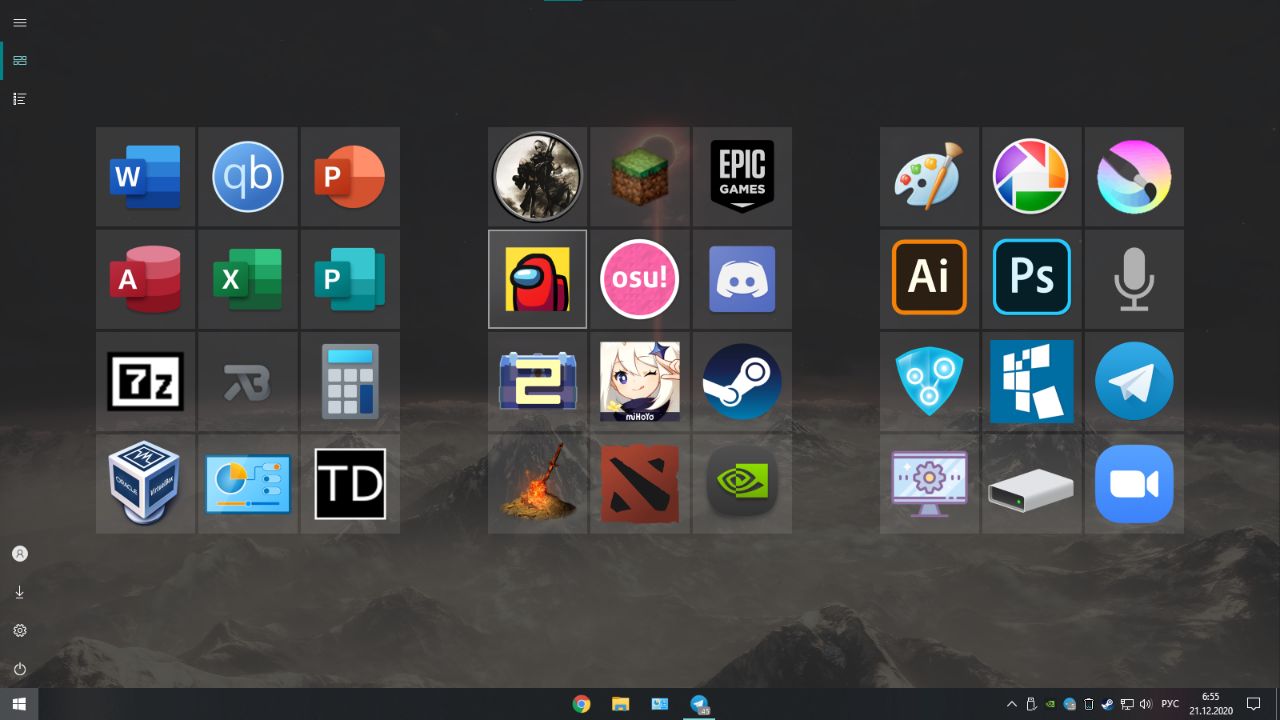Change the РУС input language
Viewport: 1280px width, 720px height.
pyautogui.click(x=1169, y=704)
